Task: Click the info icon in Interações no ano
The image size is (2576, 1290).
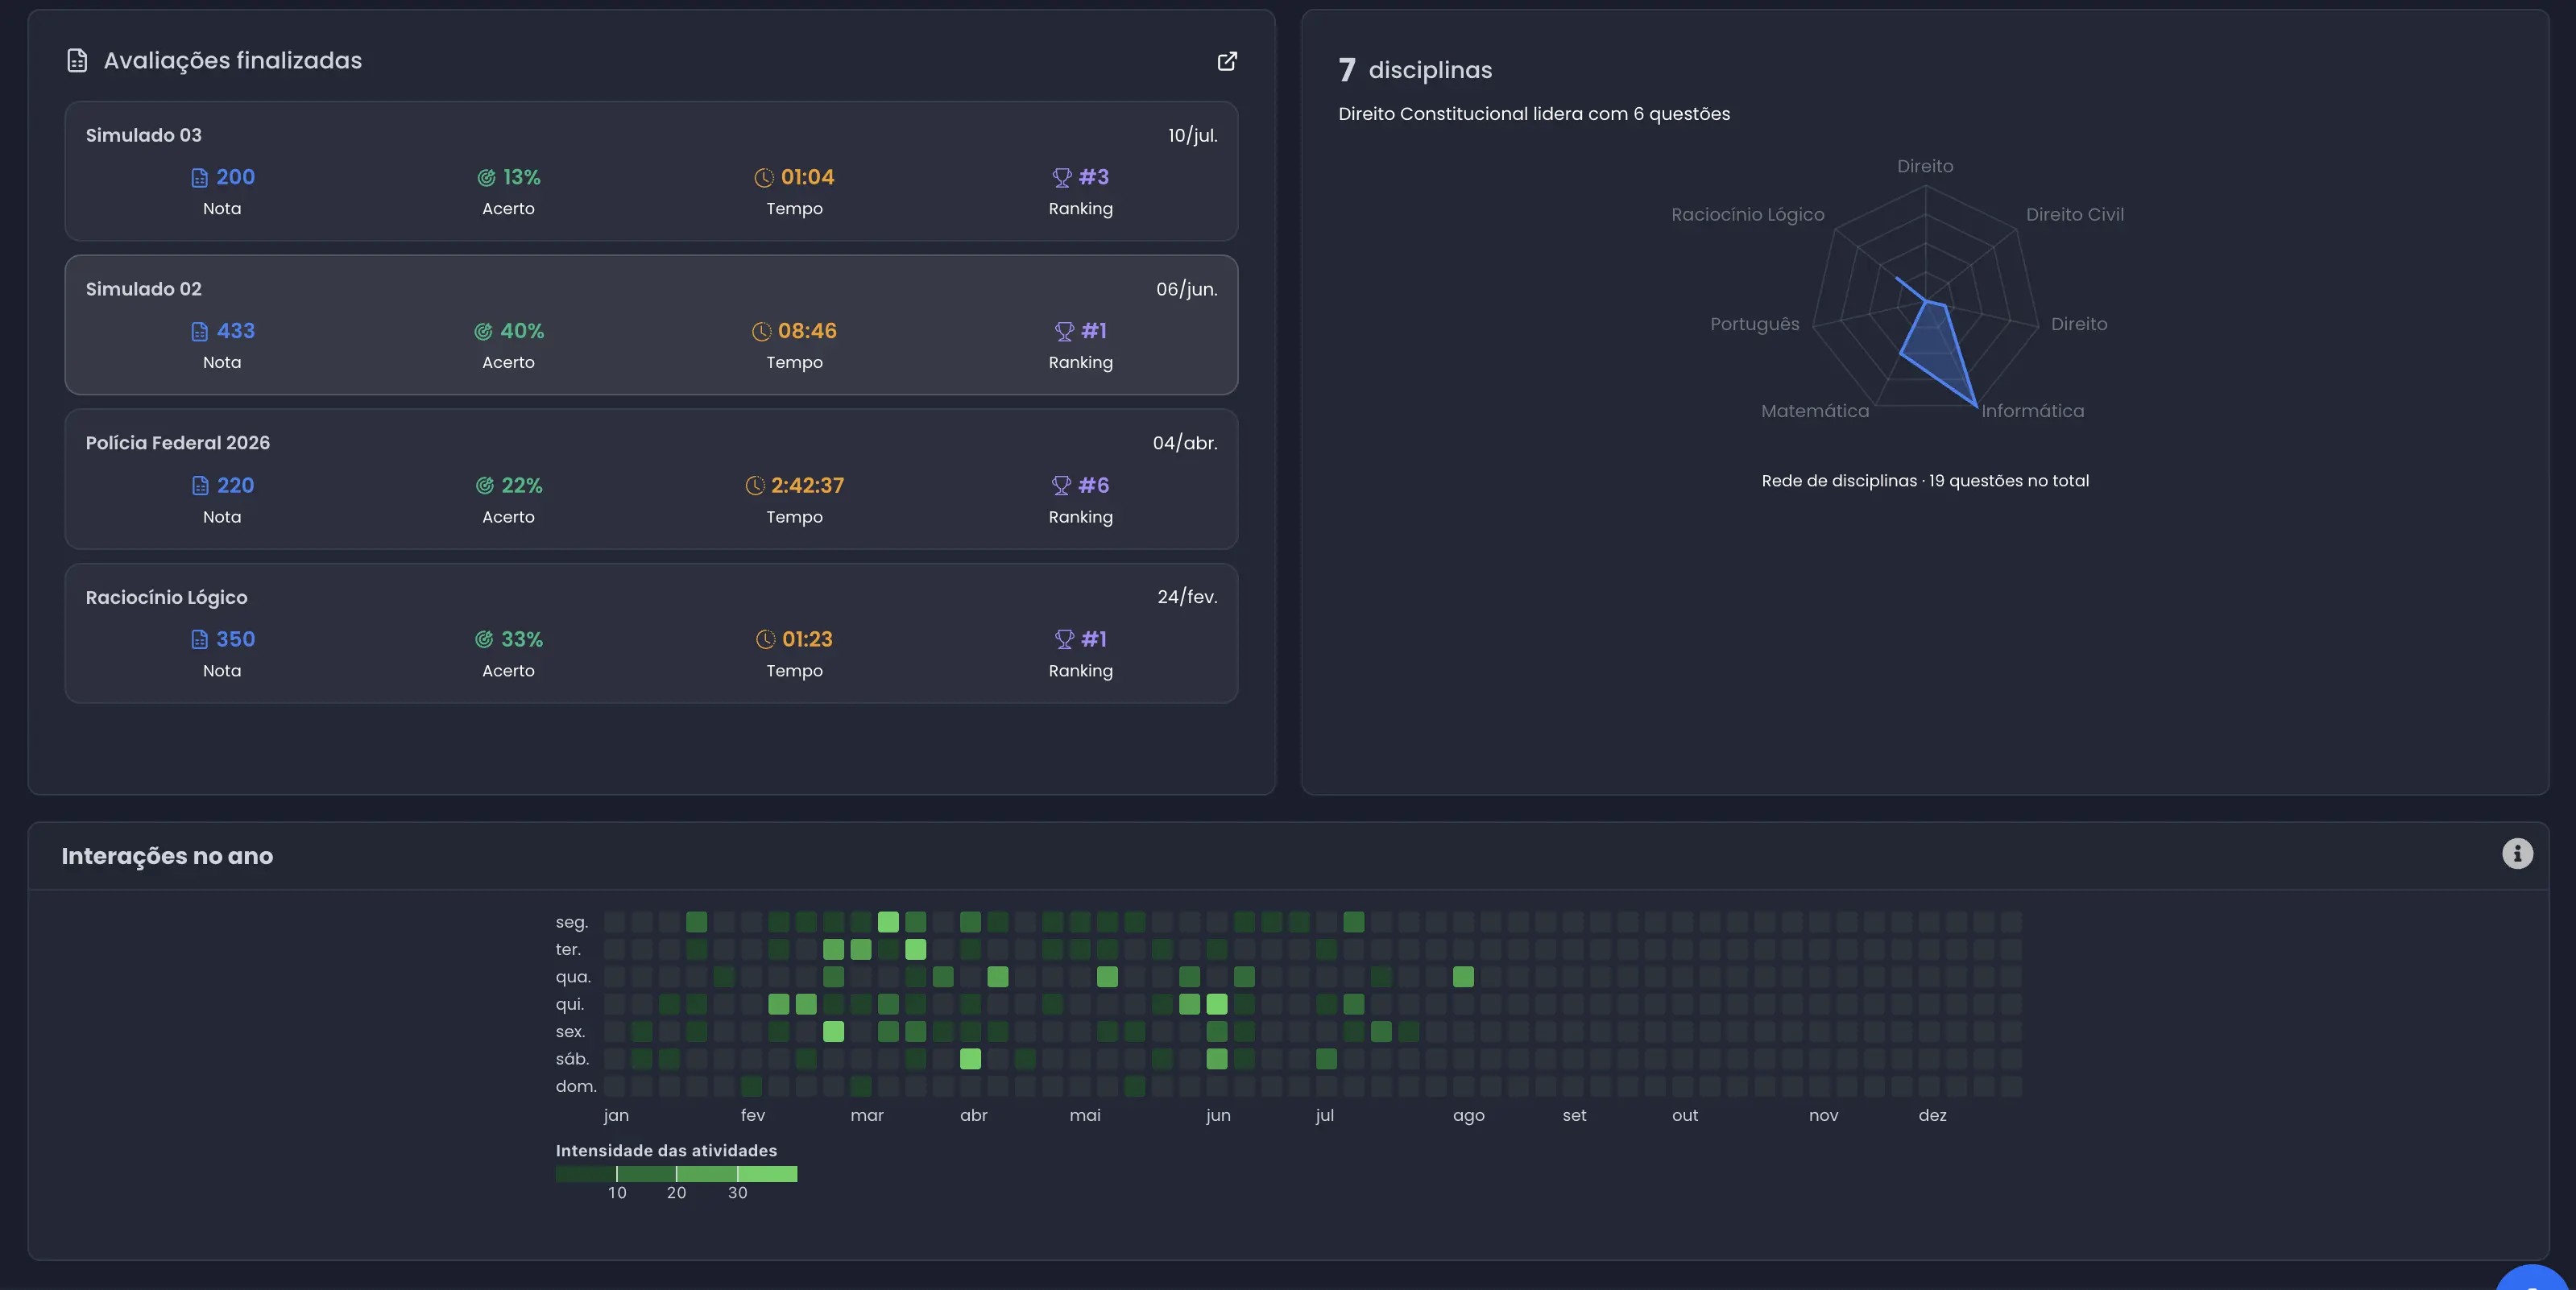Action: click(x=2517, y=853)
